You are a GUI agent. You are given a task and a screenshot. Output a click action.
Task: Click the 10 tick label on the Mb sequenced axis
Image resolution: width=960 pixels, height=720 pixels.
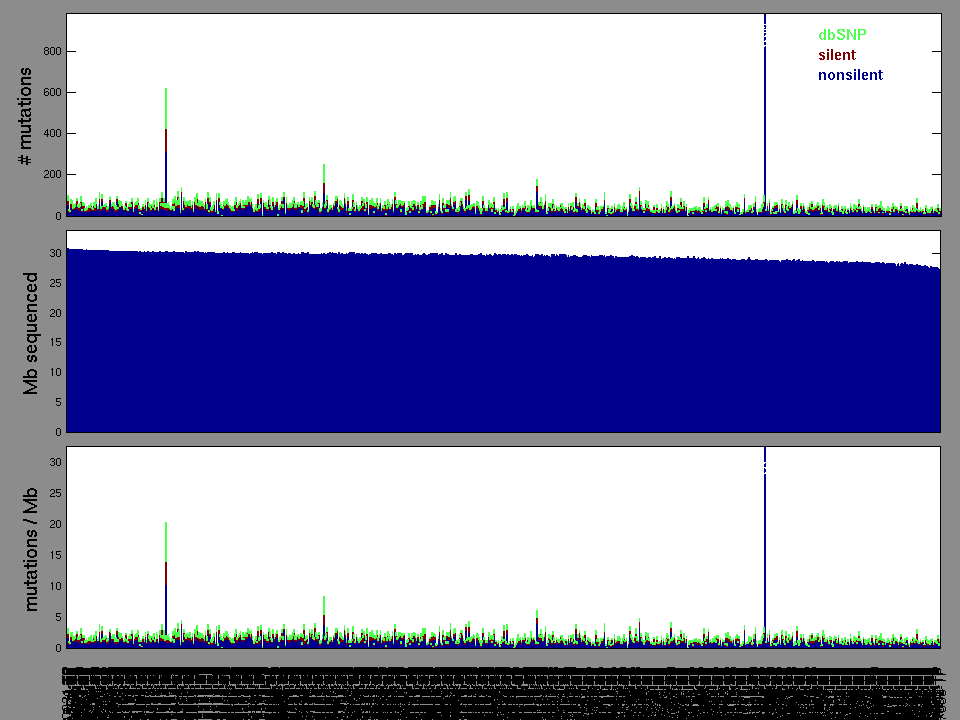coord(54,372)
